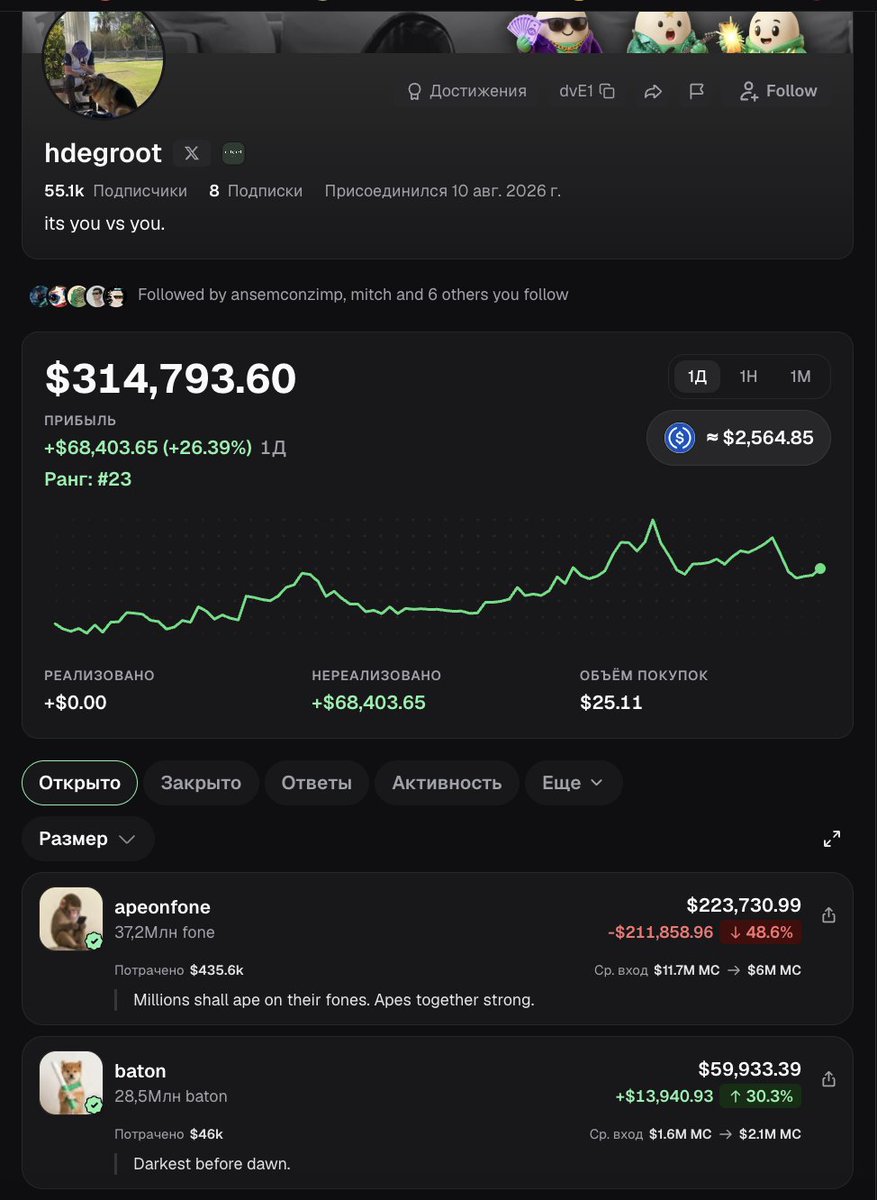The width and height of the screenshot is (877, 1200).
Task: Click the bio 'its you vs you.'
Action: pyautogui.click(x=105, y=223)
